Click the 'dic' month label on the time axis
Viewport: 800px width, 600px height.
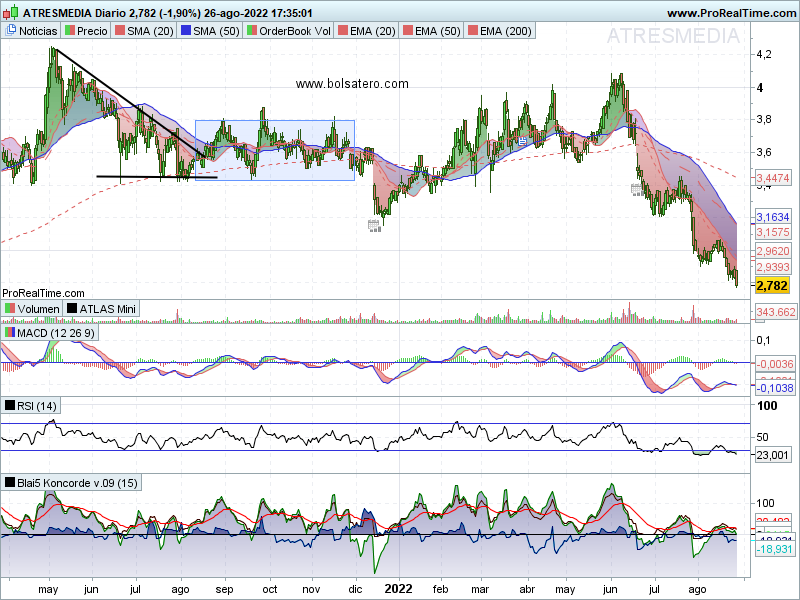[x=355, y=589]
